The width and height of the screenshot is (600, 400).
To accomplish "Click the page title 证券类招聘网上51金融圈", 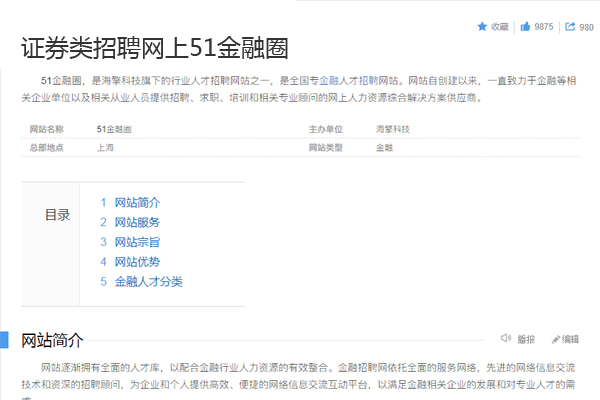I will click(x=155, y=49).
